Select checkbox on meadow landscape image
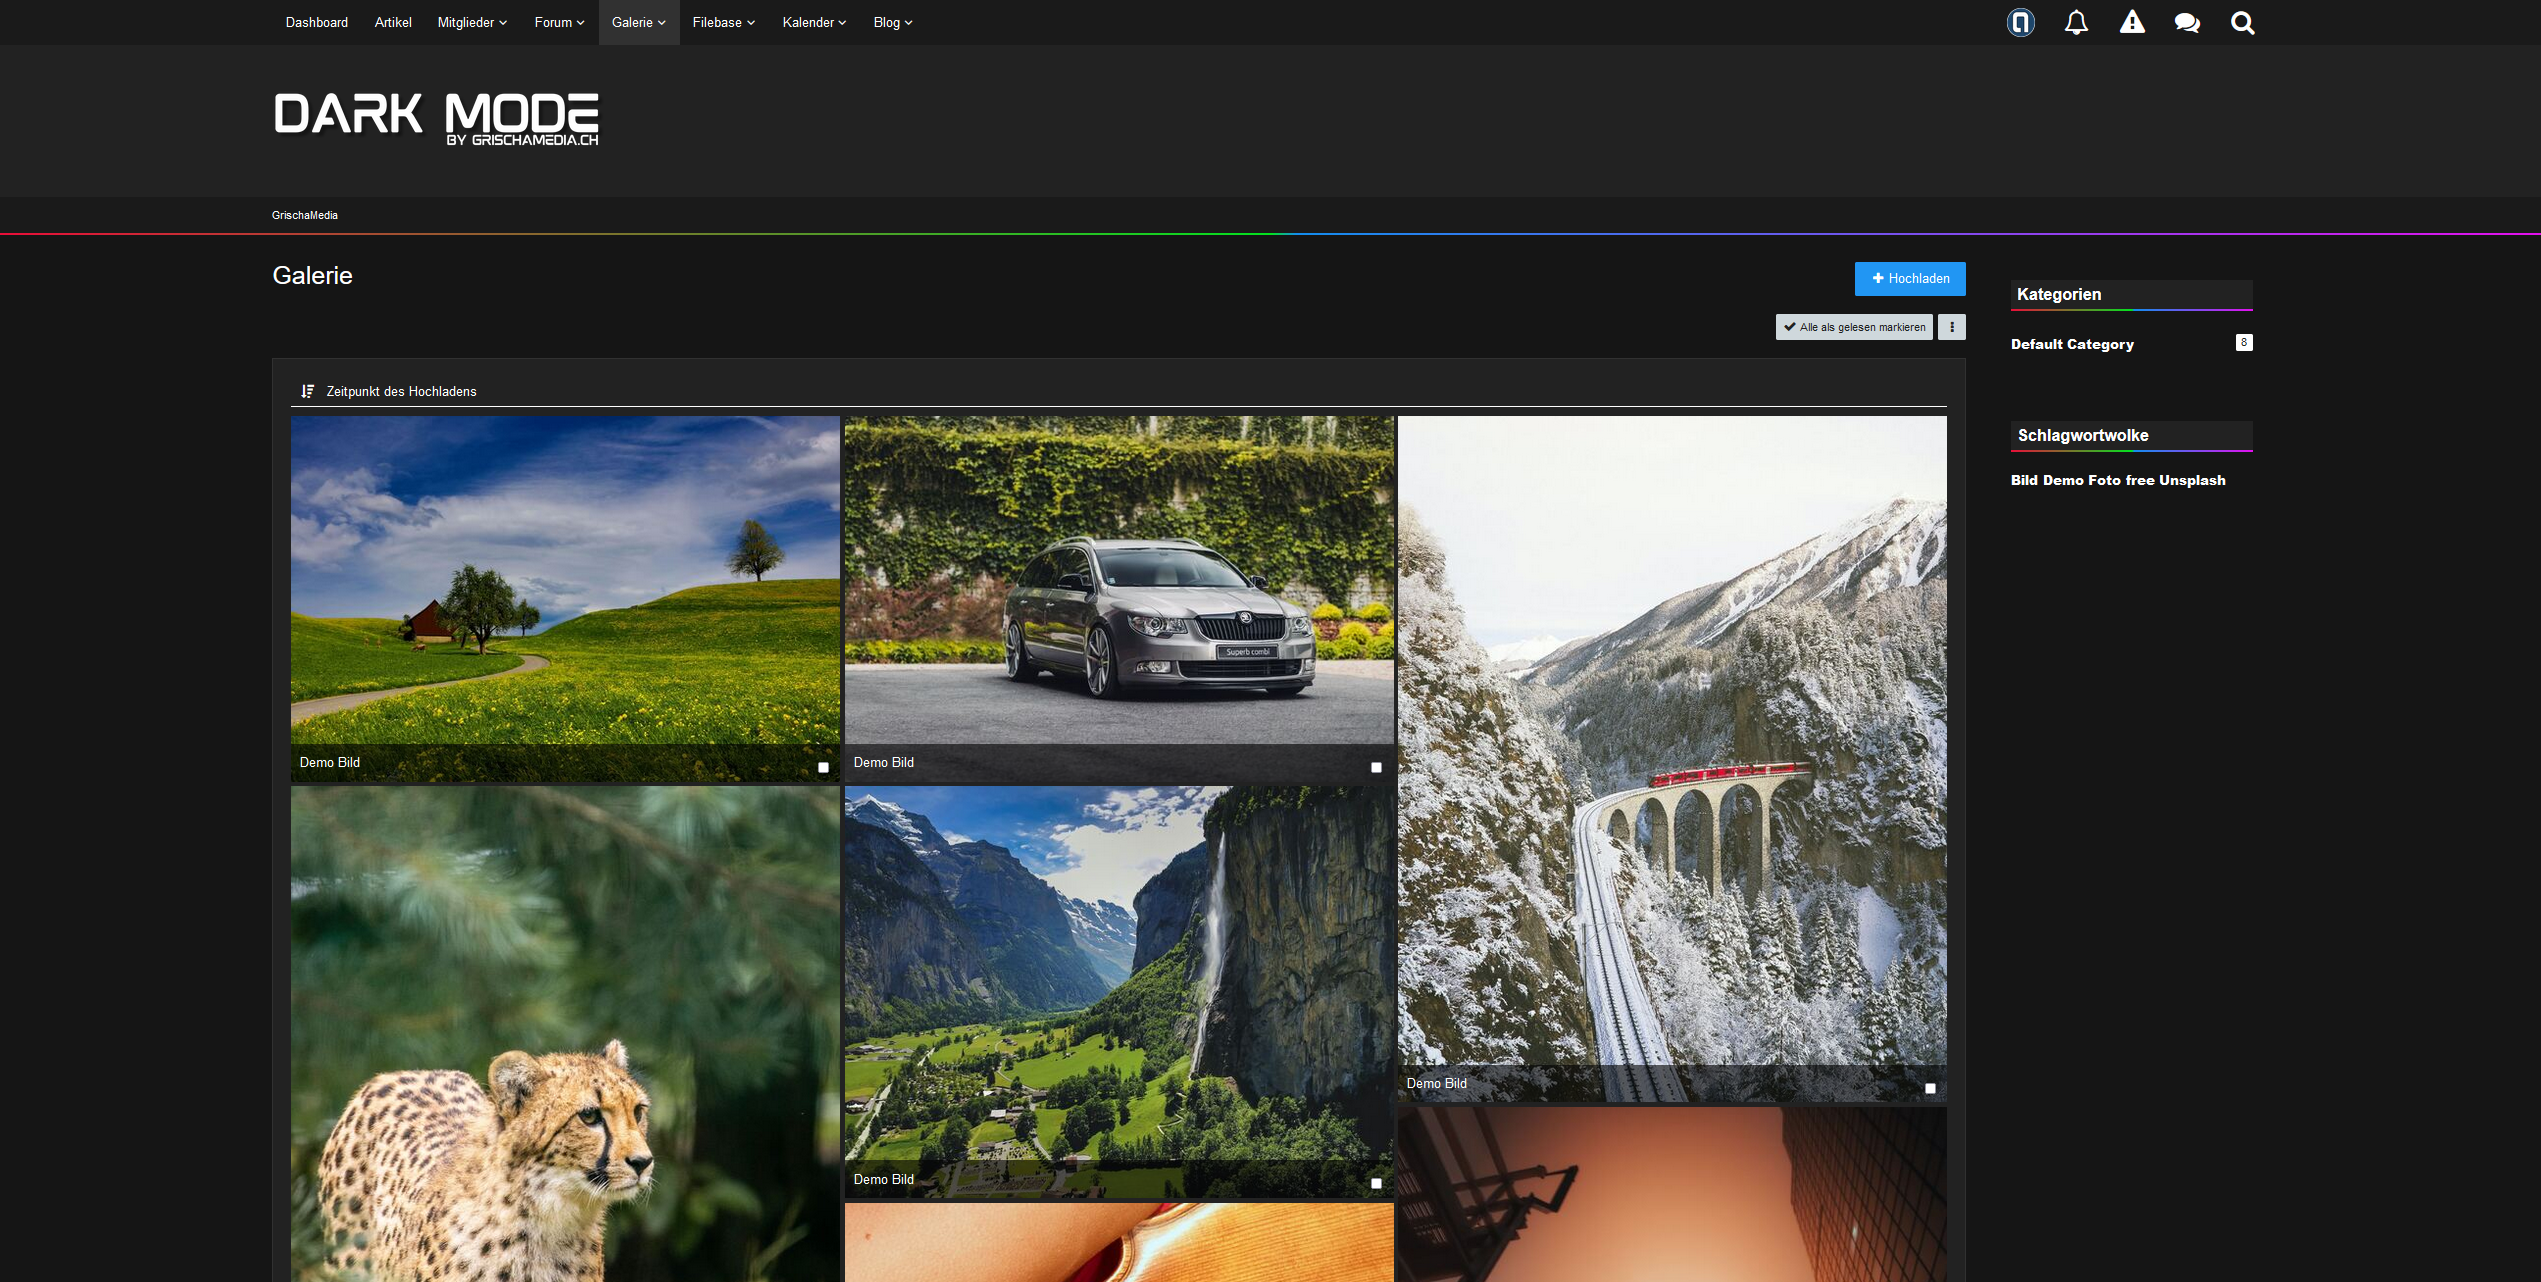Image resolution: width=2541 pixels, height=1282 pixels. point(823,767)
